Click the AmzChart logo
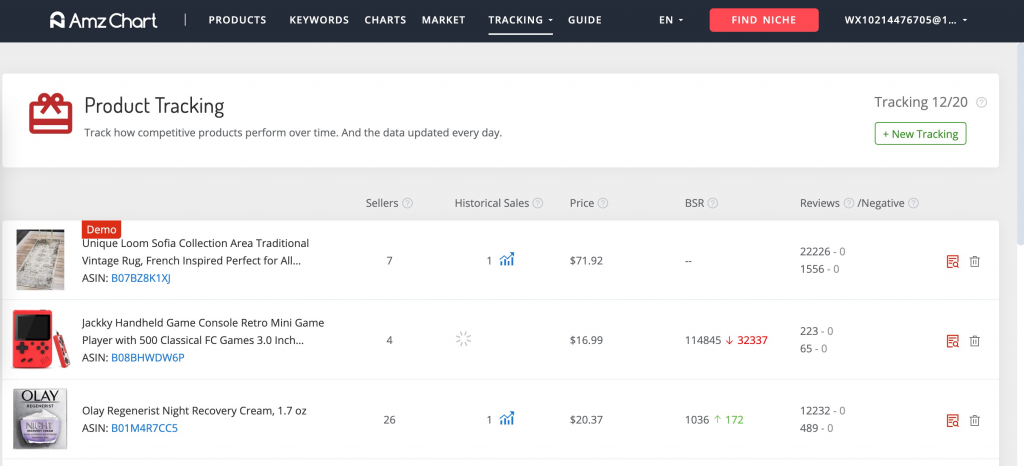This screenshot has height=466, width=1024. [x=103, y=20]
